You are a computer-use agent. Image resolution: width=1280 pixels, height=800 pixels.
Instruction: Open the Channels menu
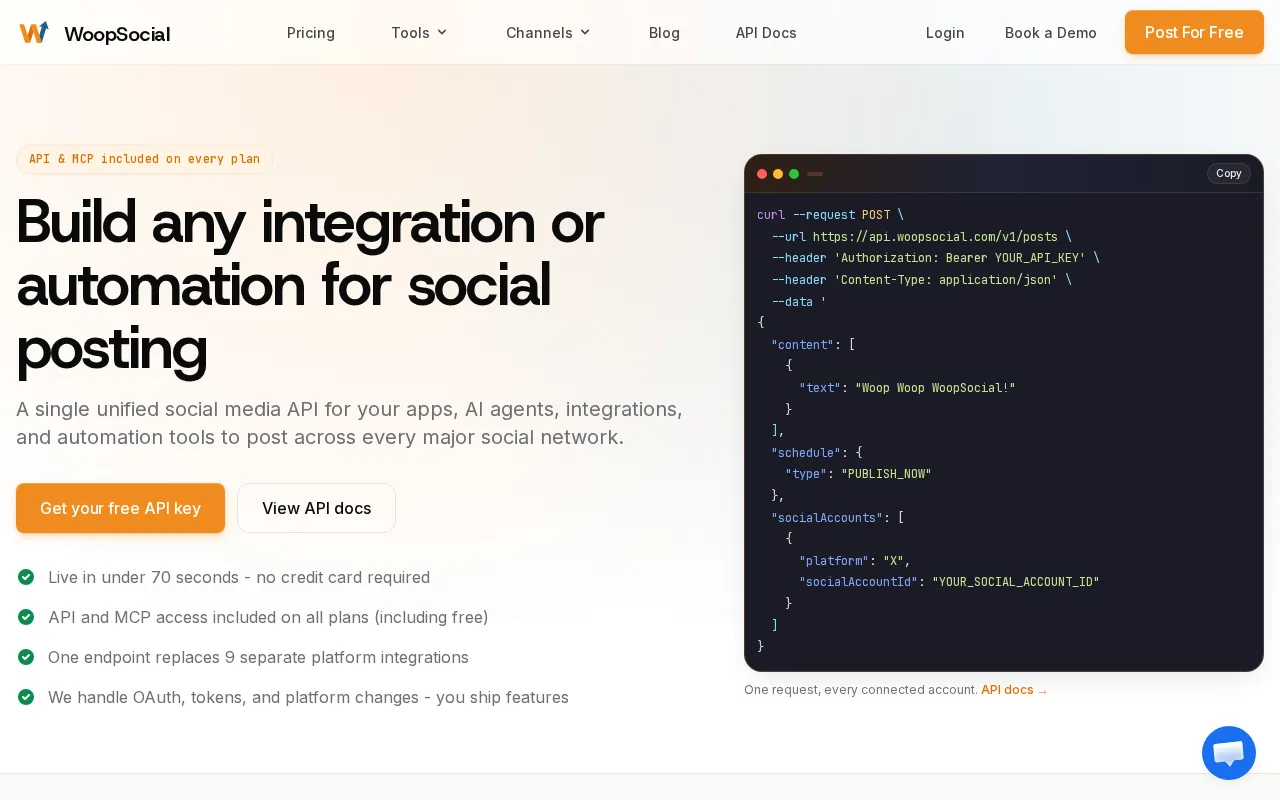[548, 33]
